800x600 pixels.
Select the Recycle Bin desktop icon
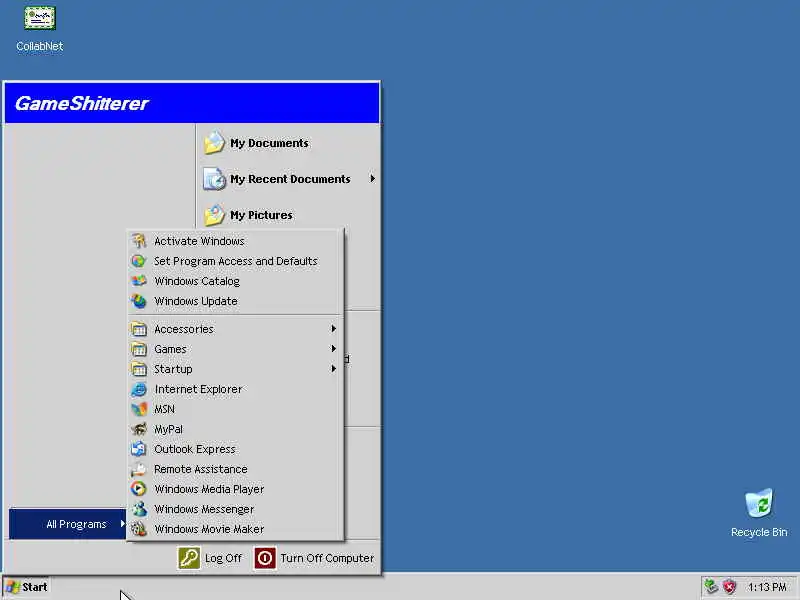pos(759,513)
